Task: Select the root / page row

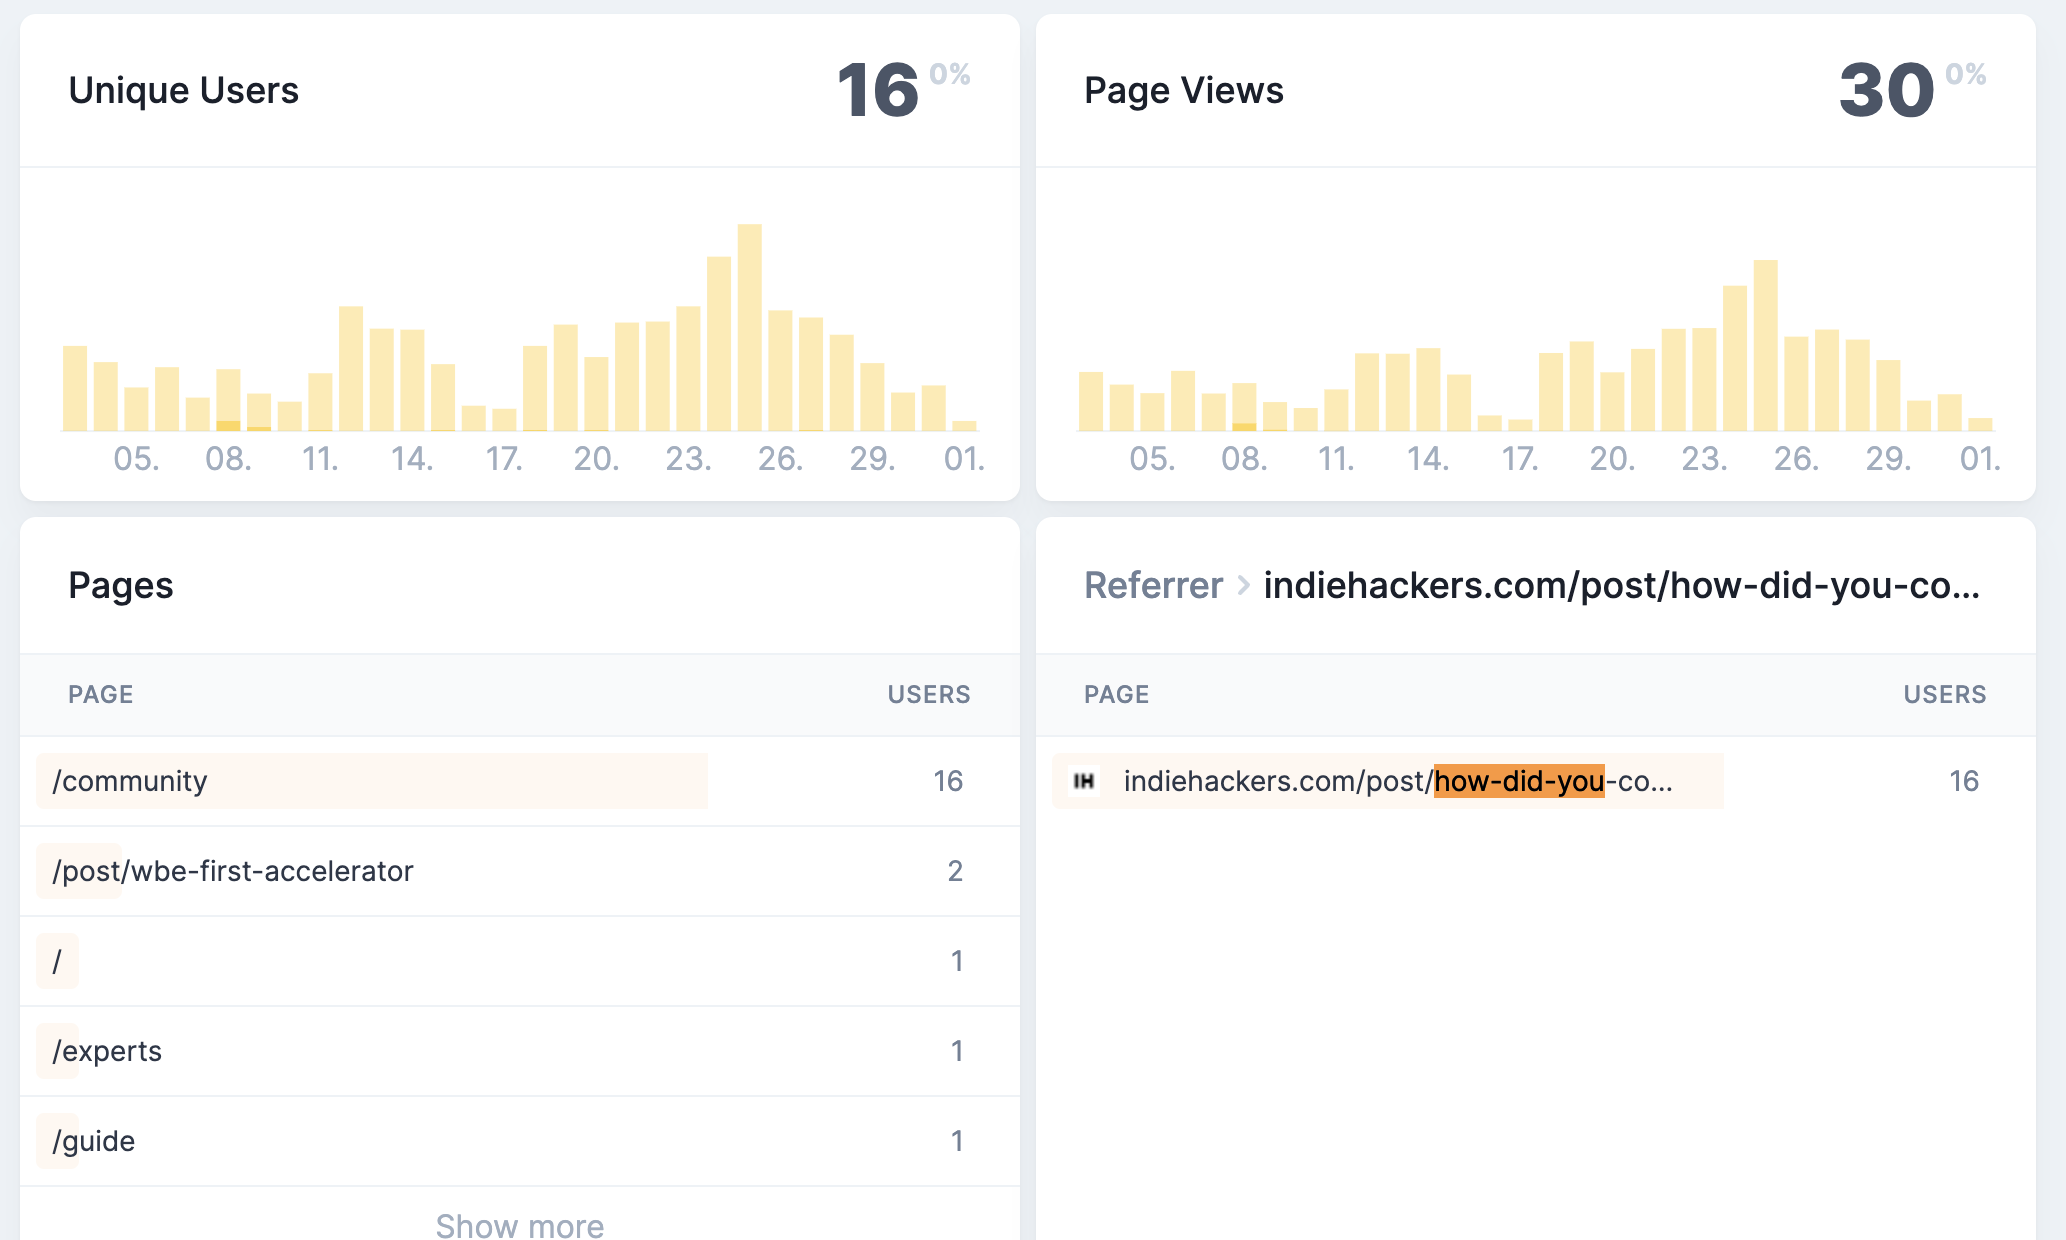Action: coord(57,961)
